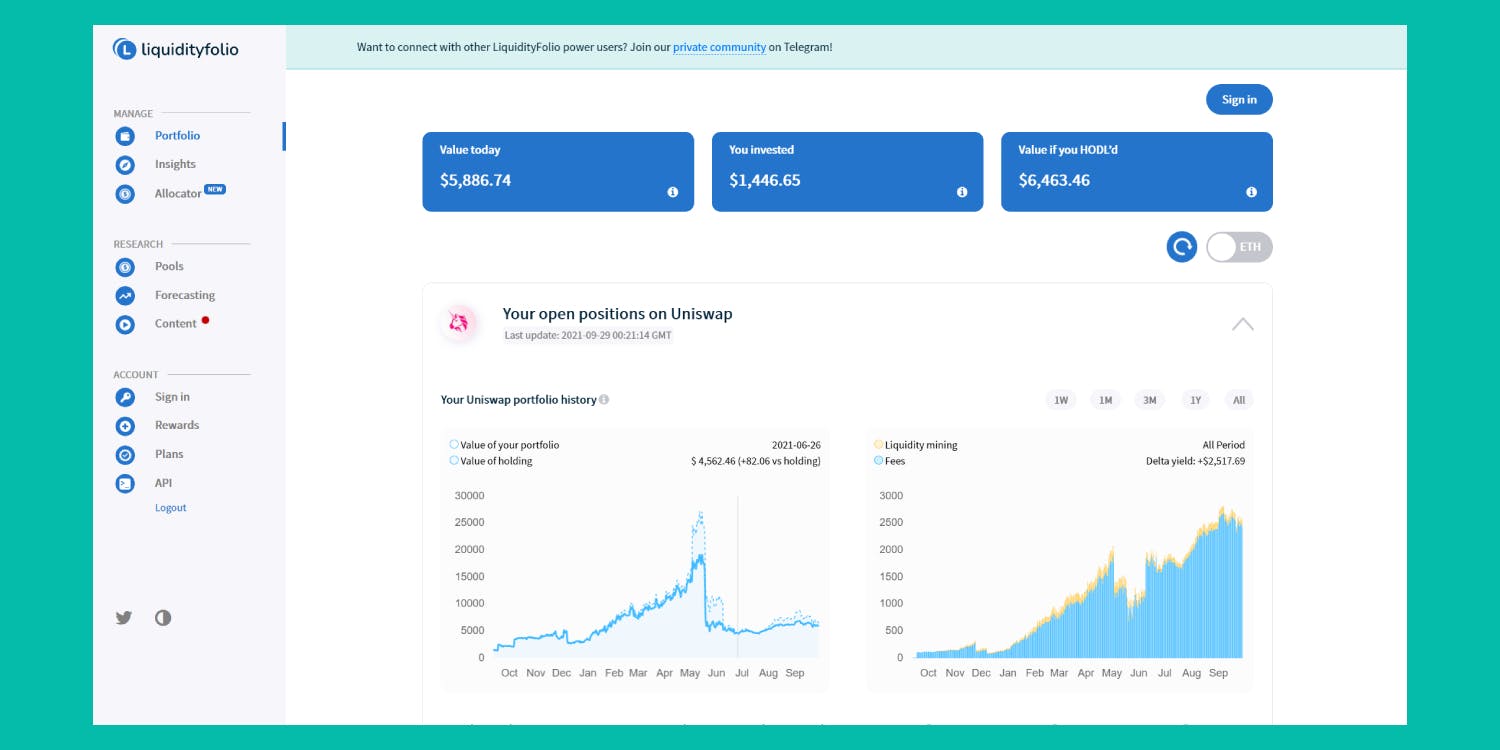Click the NEW badge beside Allocator
The width and height of the screenshot is (1500, 750).
point(215,188)
